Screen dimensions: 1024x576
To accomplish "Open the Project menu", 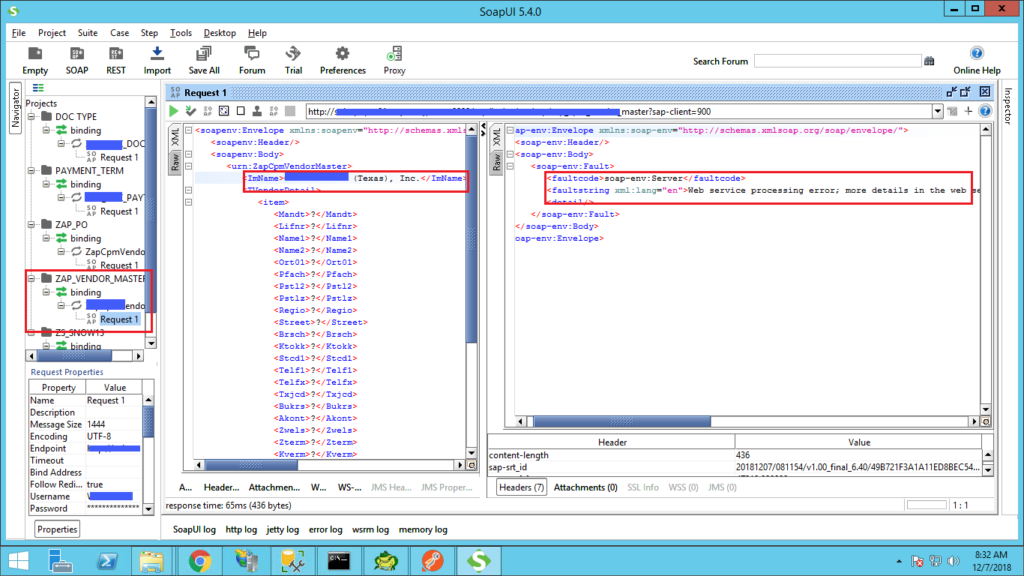I will 52,33.
